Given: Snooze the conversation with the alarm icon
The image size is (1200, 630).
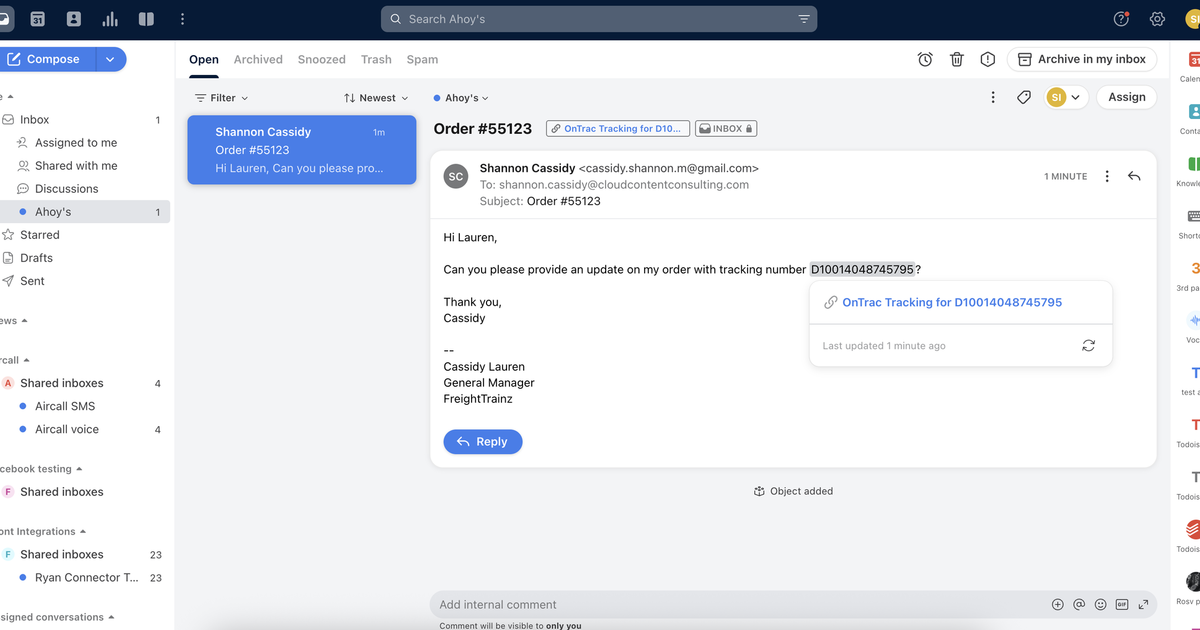Looking at the screenshot, I should (925, 59).
